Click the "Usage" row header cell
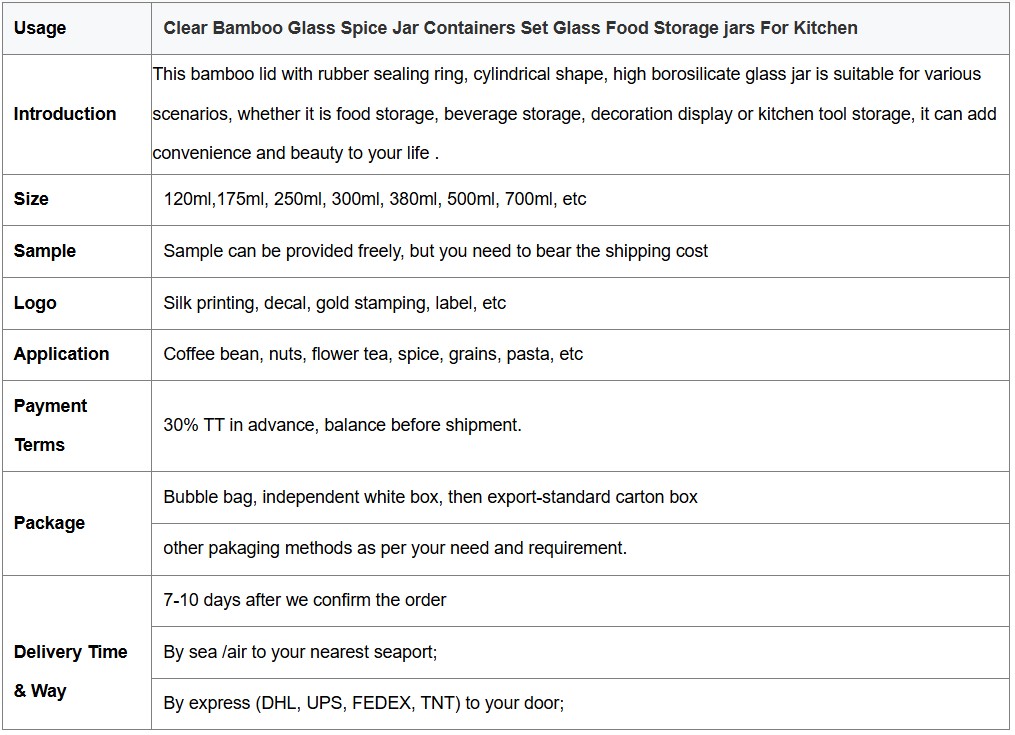 click(x=40, y=28)
